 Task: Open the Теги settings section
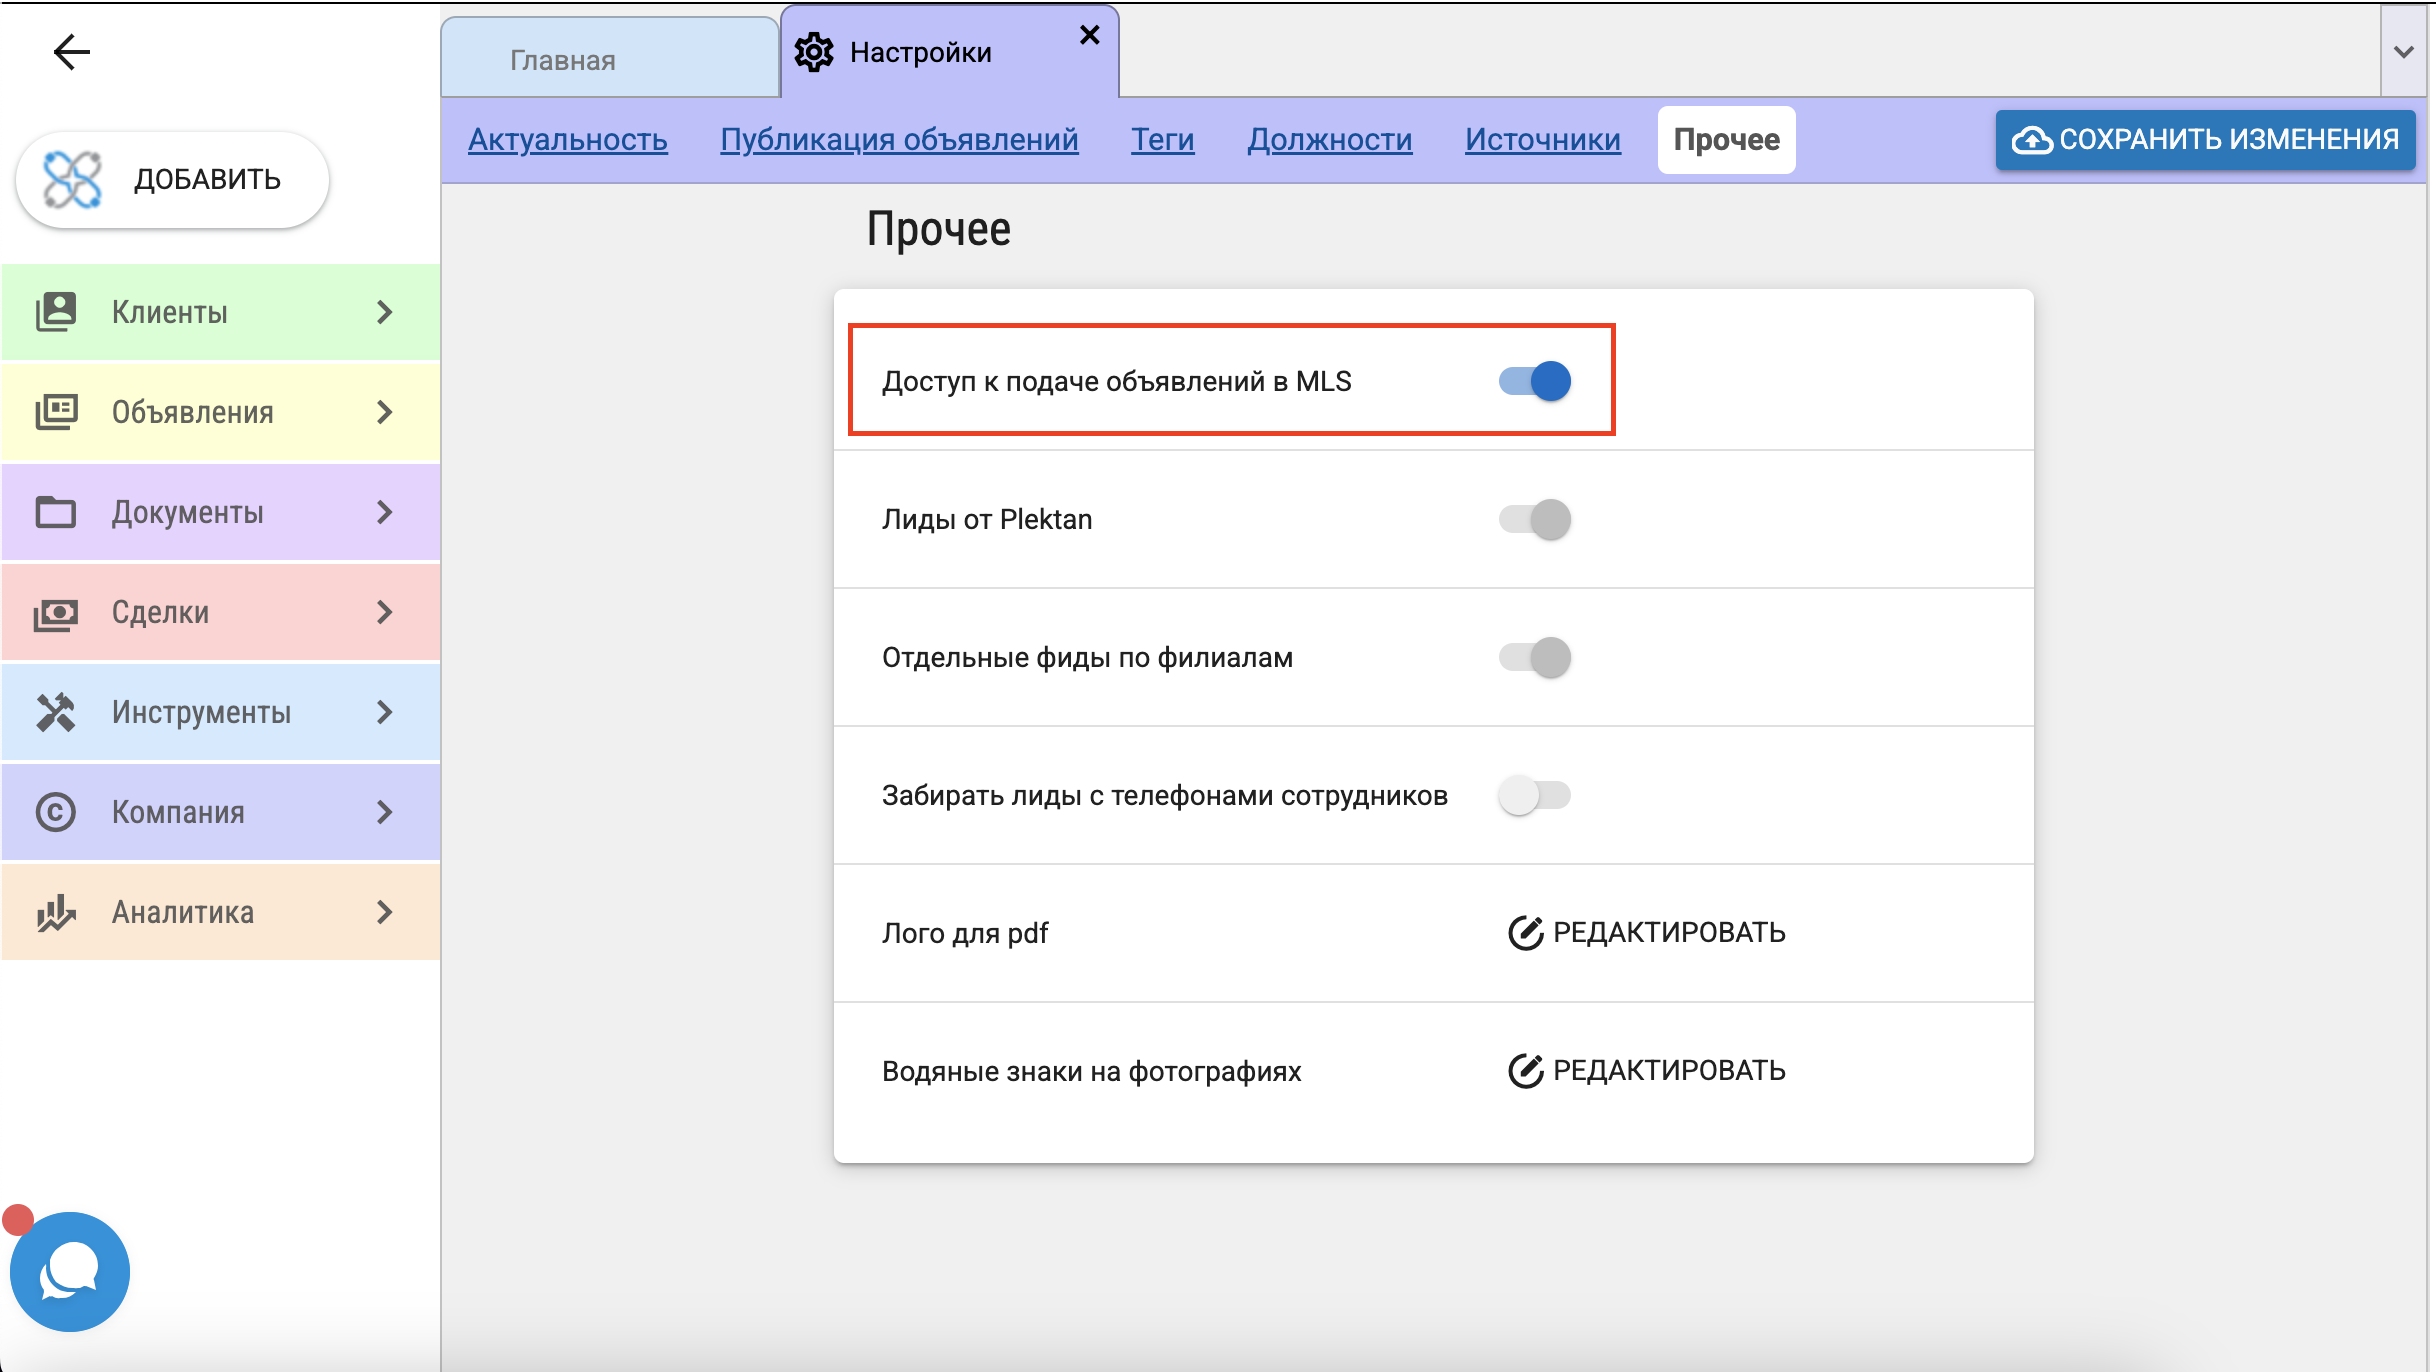click(x=1163, y=140)
